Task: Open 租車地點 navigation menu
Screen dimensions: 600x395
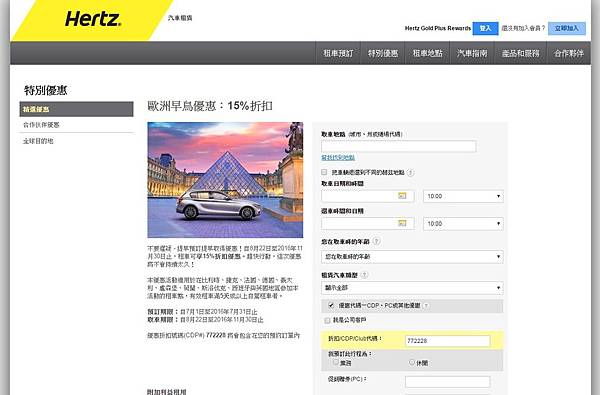Action: tap(427, 53)
